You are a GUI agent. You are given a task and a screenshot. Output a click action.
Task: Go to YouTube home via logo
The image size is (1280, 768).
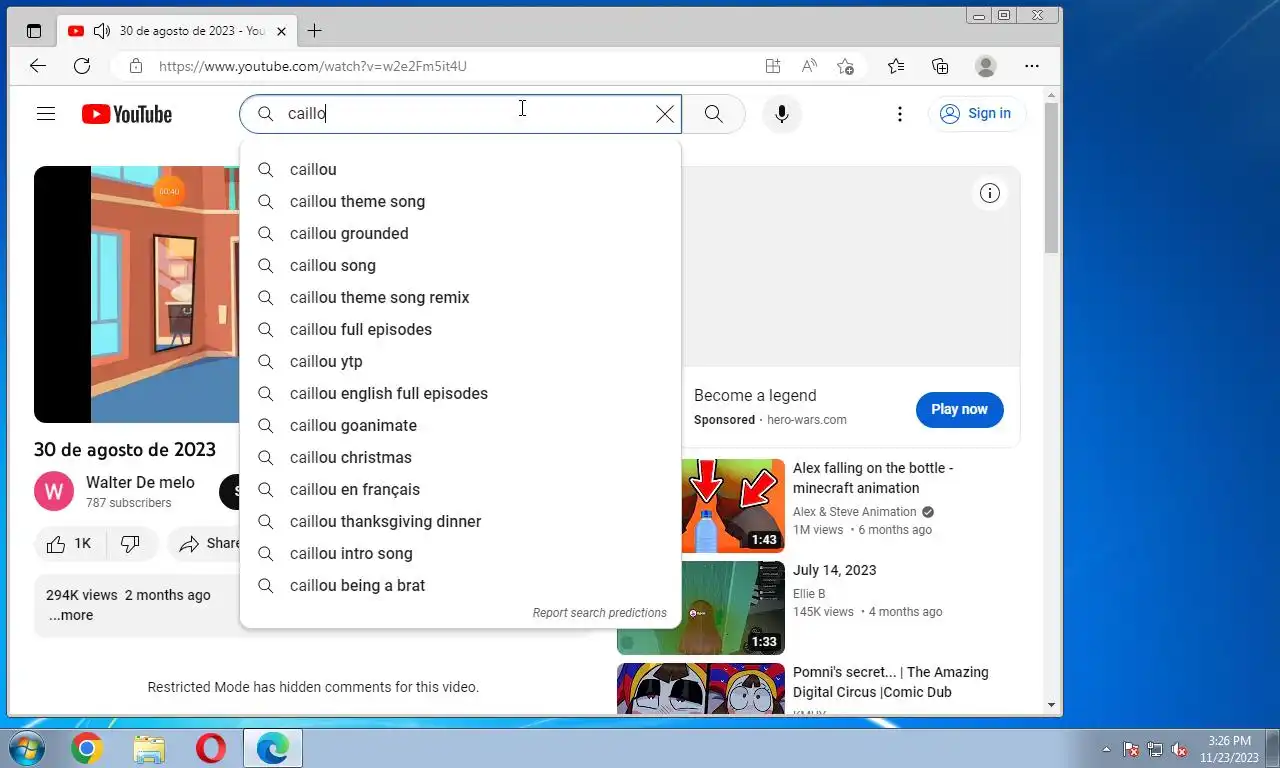[x=127, y=114]
